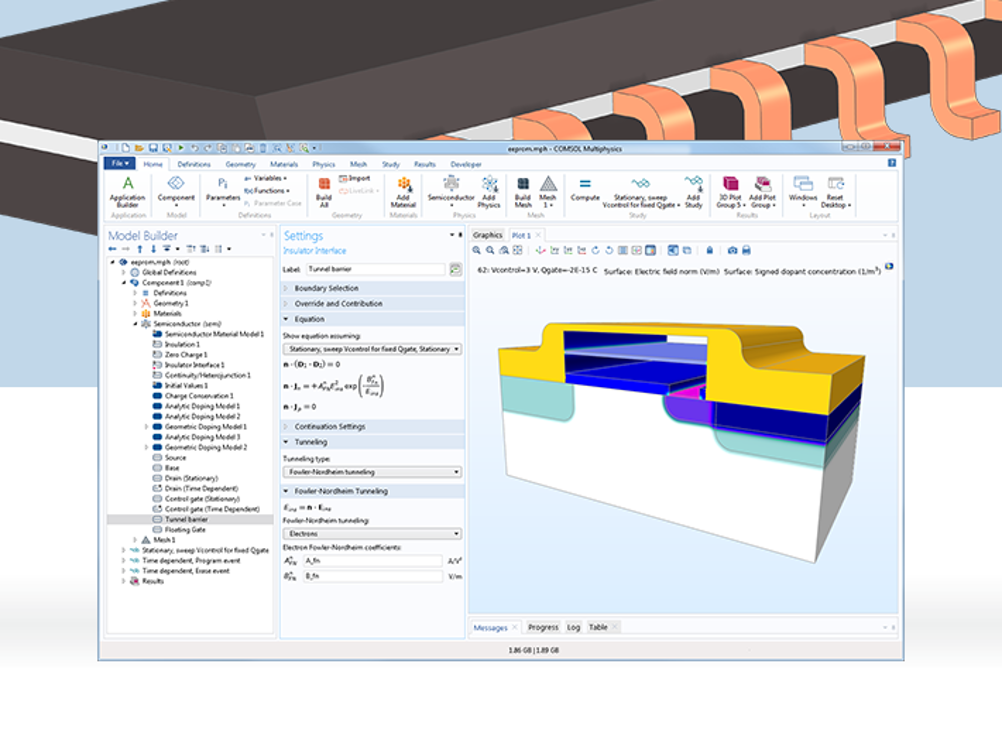Open the Variables menu button
This screenshot has width=1002, height=738.
(x=266, y=178)
